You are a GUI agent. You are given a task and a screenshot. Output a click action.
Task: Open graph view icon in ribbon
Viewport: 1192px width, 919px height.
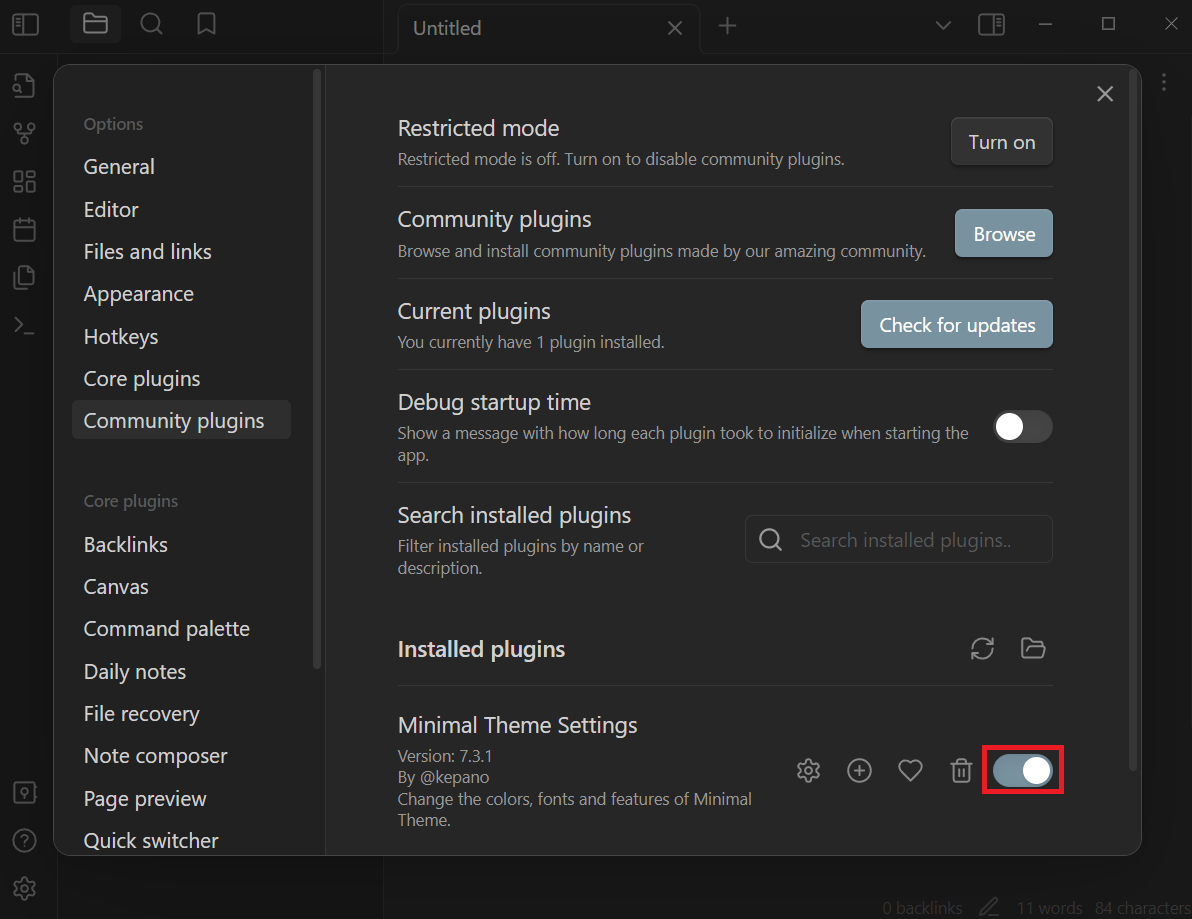pyautogui.click(x=24, y=133)
